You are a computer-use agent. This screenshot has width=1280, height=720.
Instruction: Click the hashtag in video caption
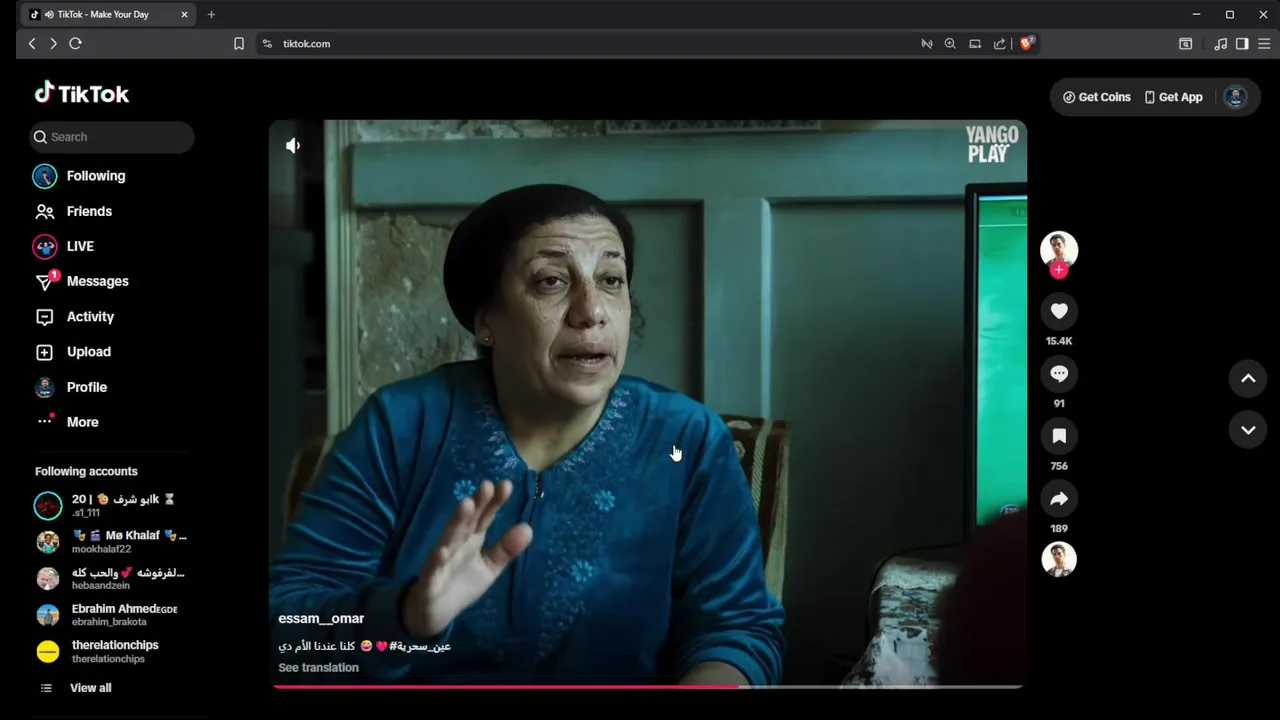coord(420,646)
